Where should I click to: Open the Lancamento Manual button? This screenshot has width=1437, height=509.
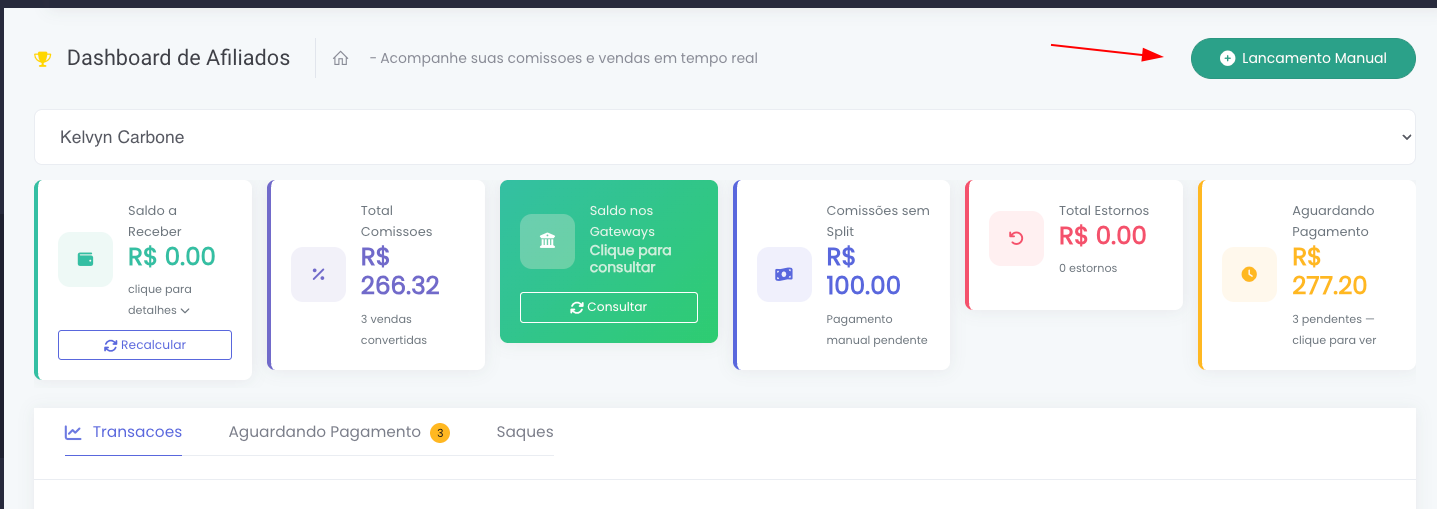(x=1303, y=58)
